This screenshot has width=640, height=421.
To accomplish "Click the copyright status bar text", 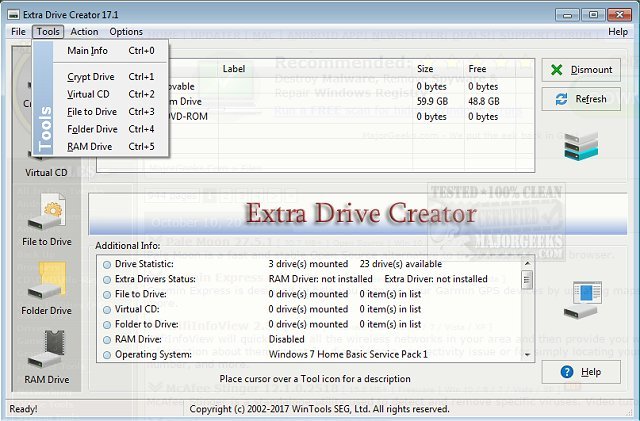I will click(319, 409).
